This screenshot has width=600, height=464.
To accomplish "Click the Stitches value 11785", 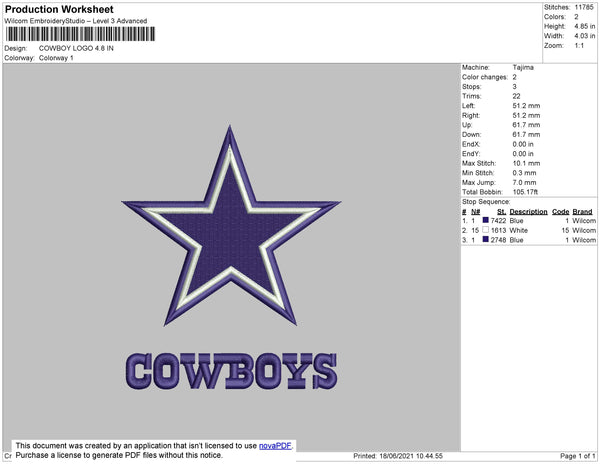I will coord(584,7).
